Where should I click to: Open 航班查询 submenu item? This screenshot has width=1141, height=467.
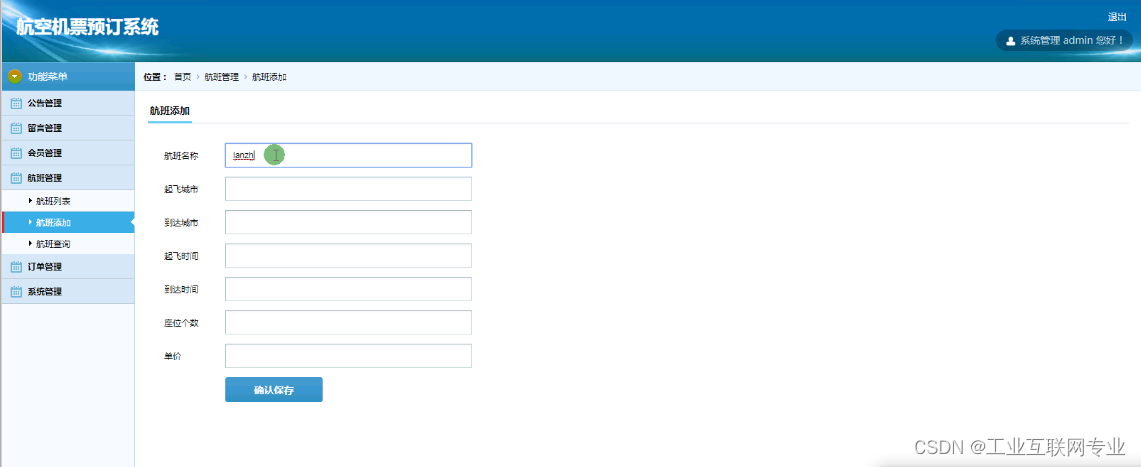click(68, 244)
